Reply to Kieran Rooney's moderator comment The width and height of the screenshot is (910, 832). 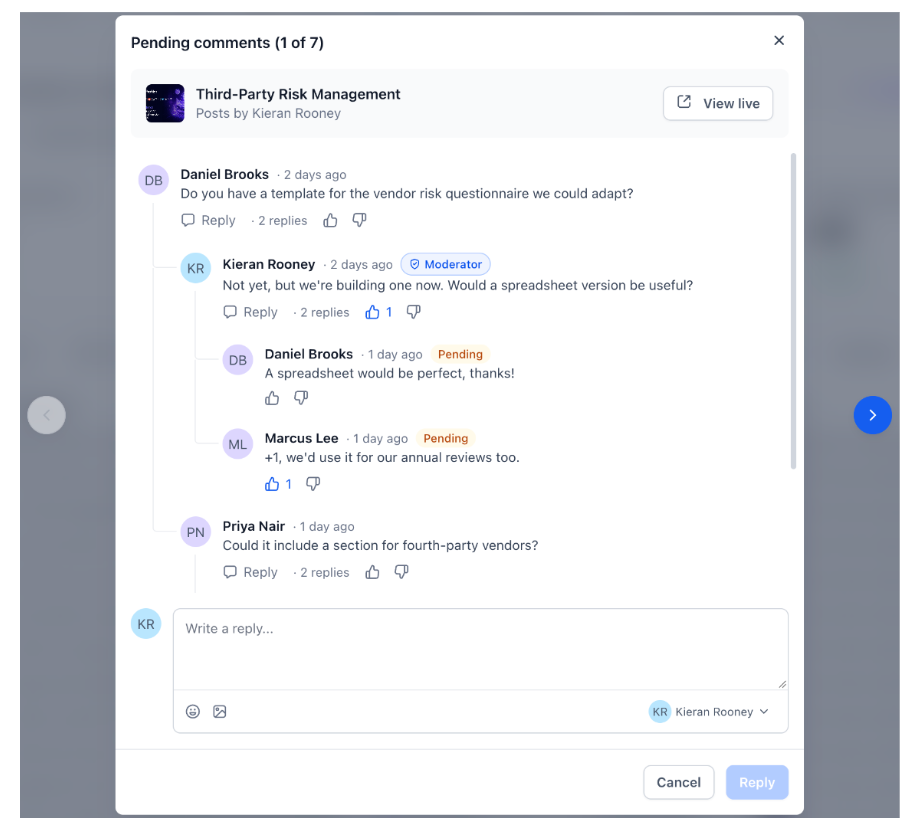tap(251, 312)
